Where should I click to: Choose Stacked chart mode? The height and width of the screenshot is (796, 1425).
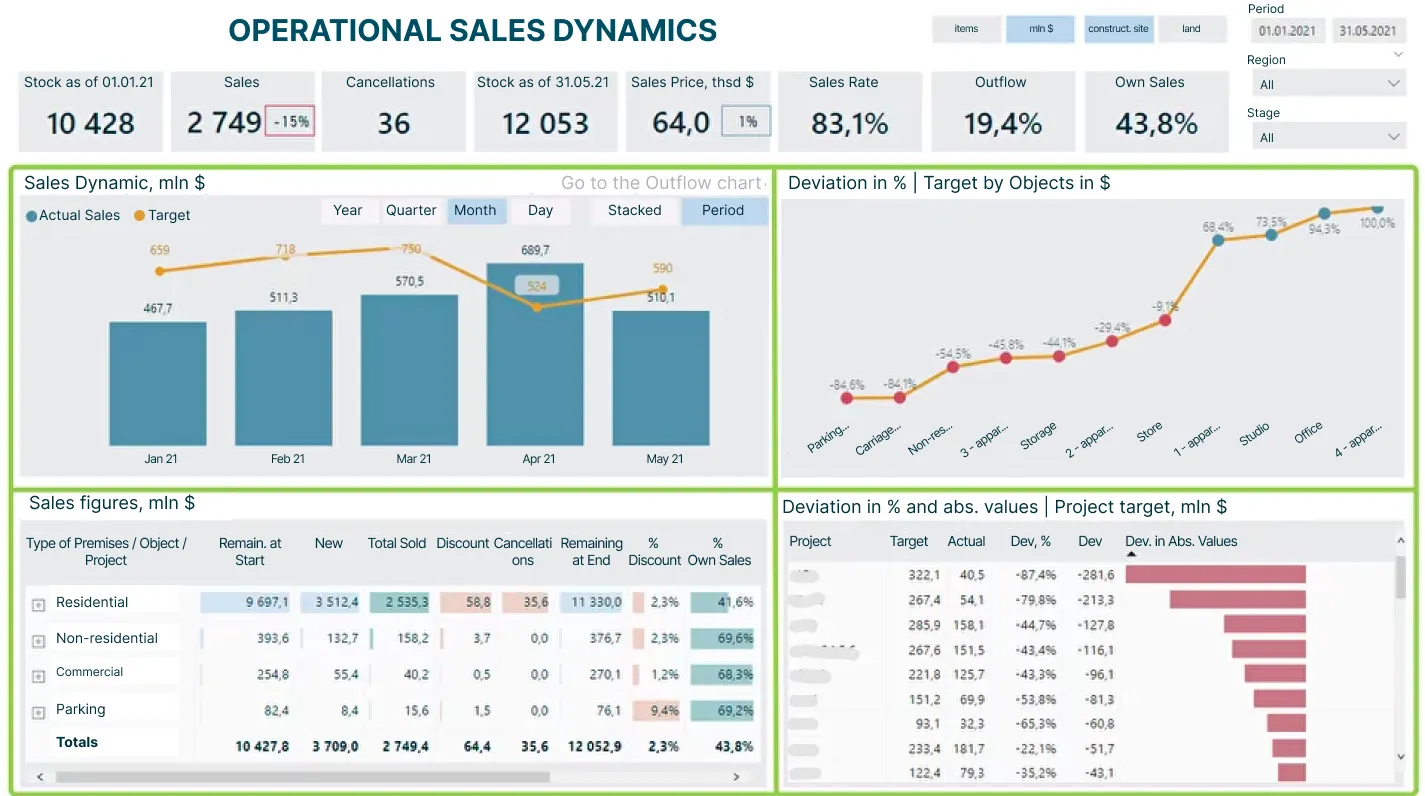(x=635, y=210)
